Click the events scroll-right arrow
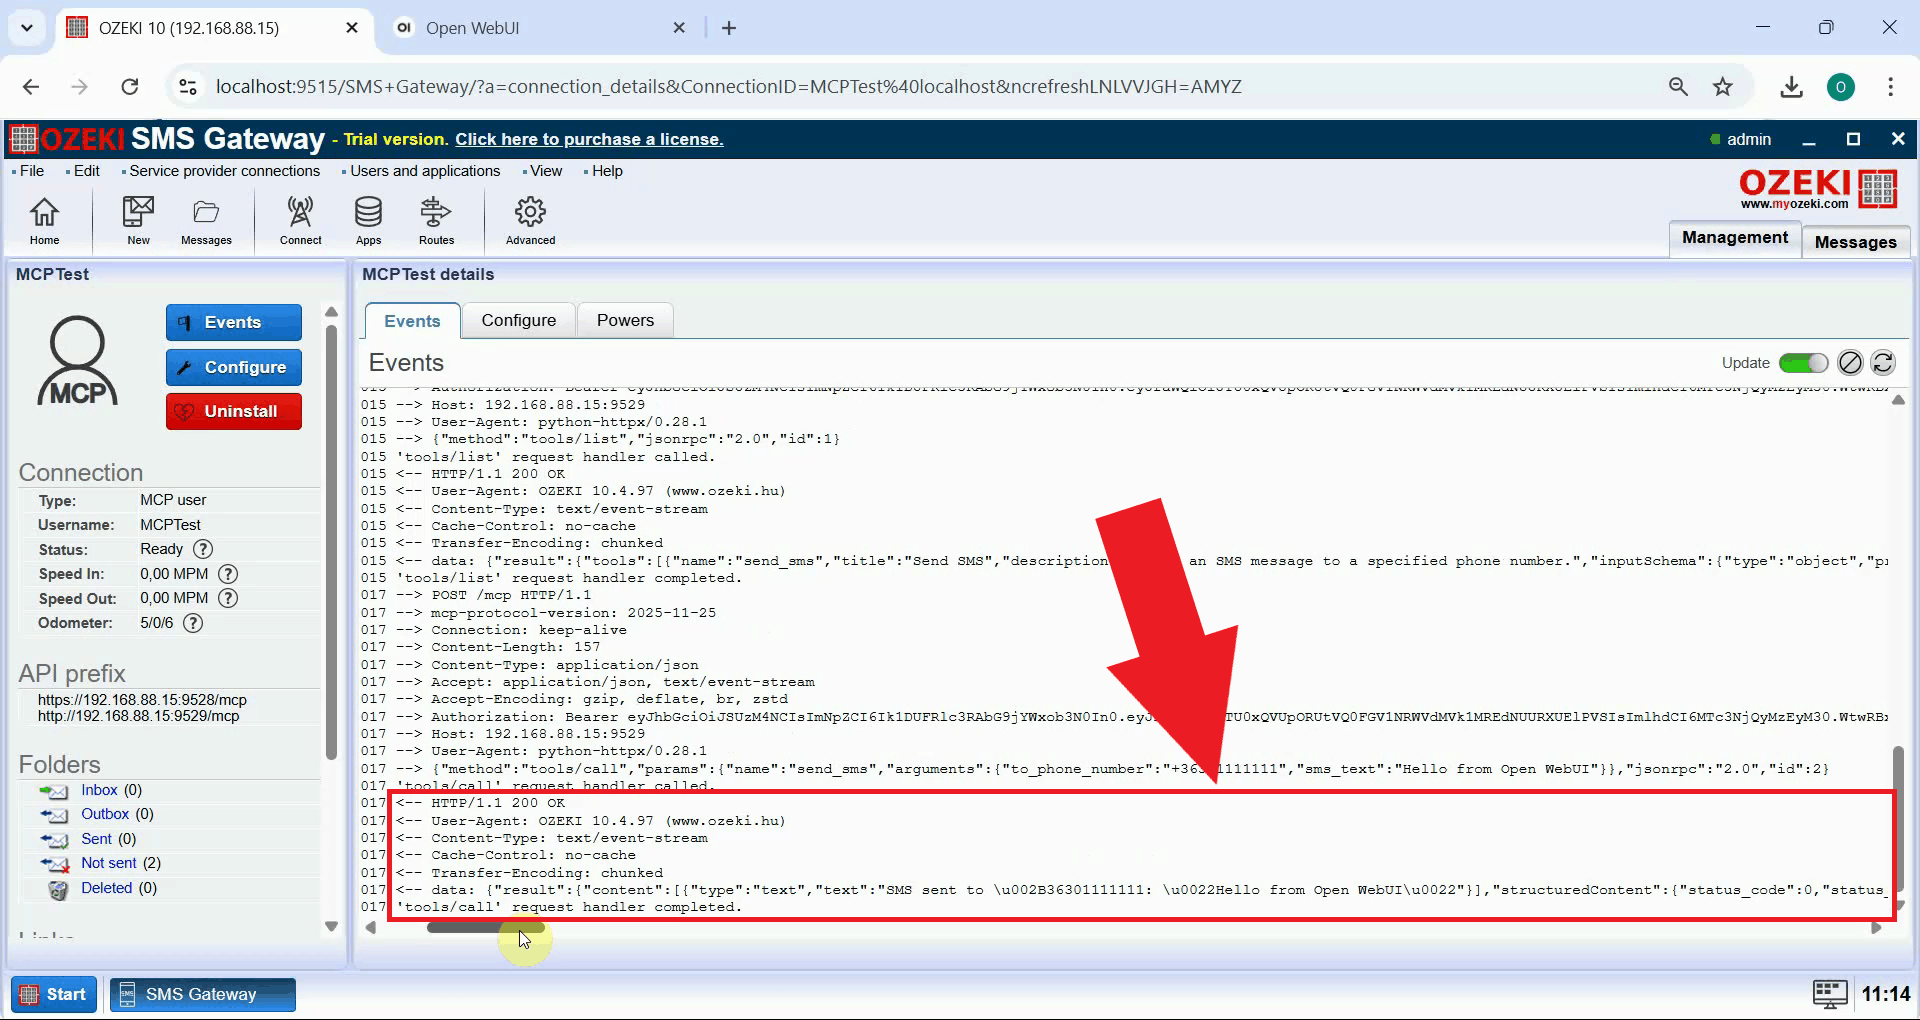 (1876, 928)
